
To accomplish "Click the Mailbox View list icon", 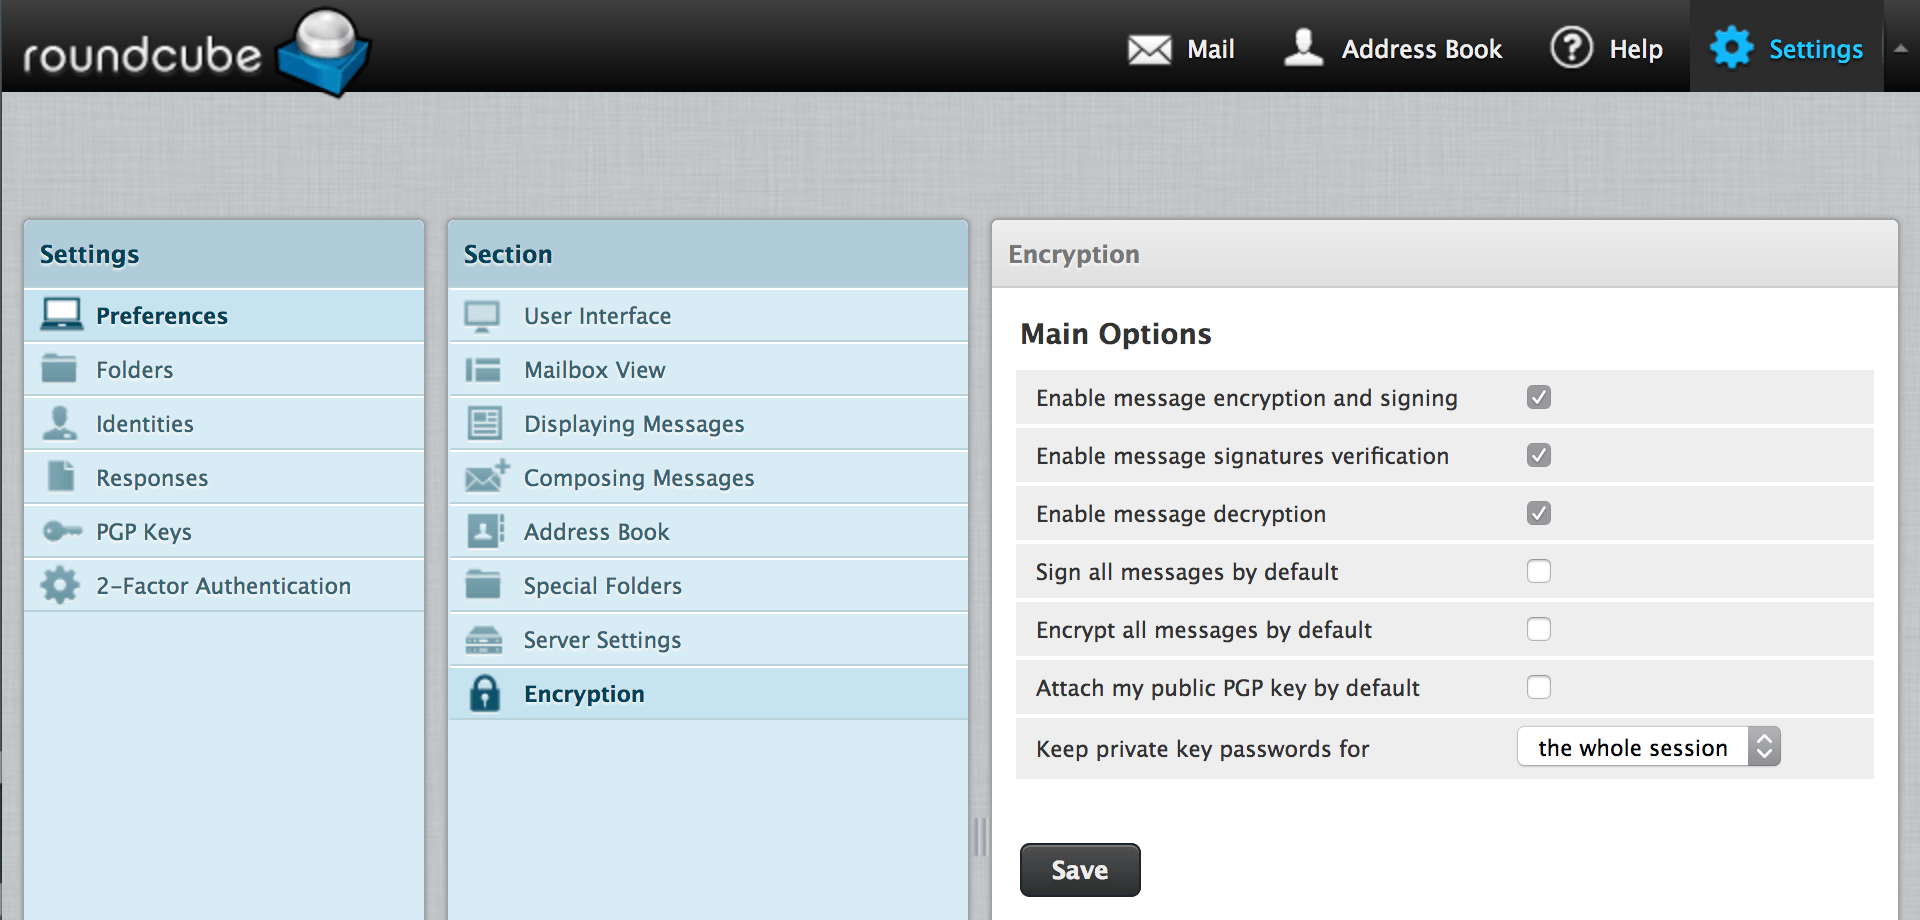I will coord(483,370).
